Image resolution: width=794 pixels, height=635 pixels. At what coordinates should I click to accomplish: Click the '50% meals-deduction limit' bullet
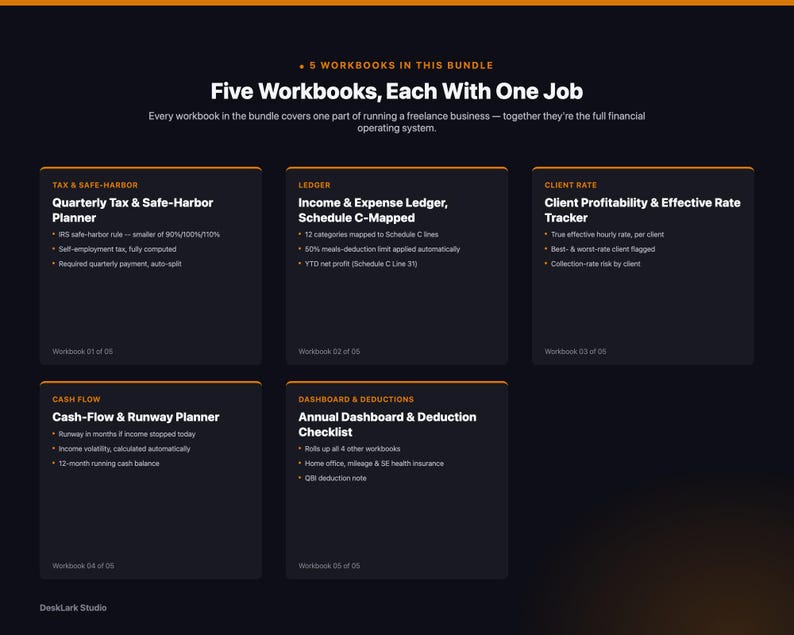pos(382,249)
